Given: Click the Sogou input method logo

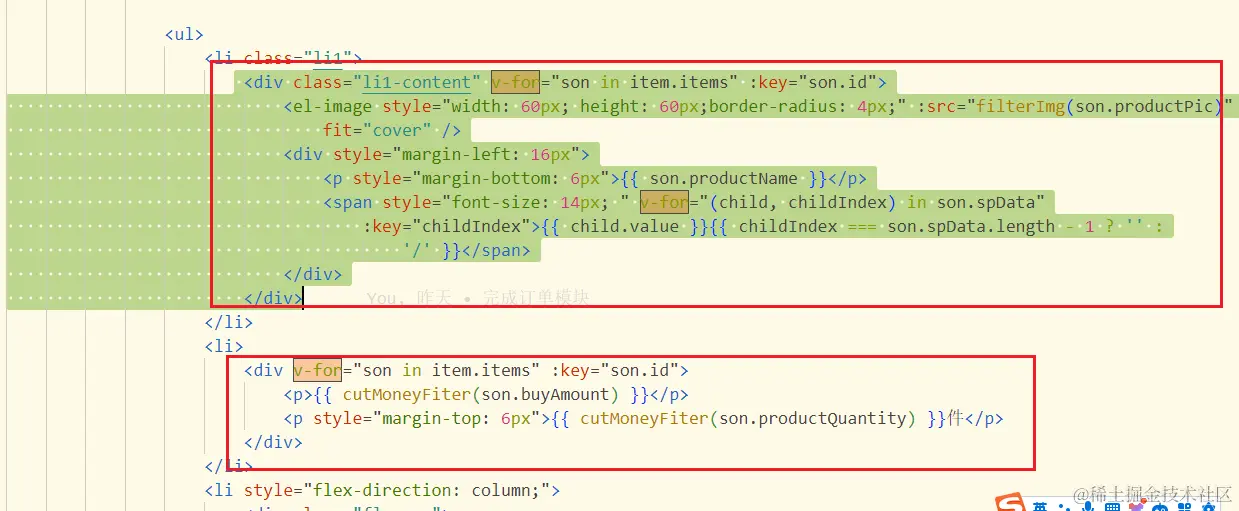Looking at the screenshot, I should 1010,503.
